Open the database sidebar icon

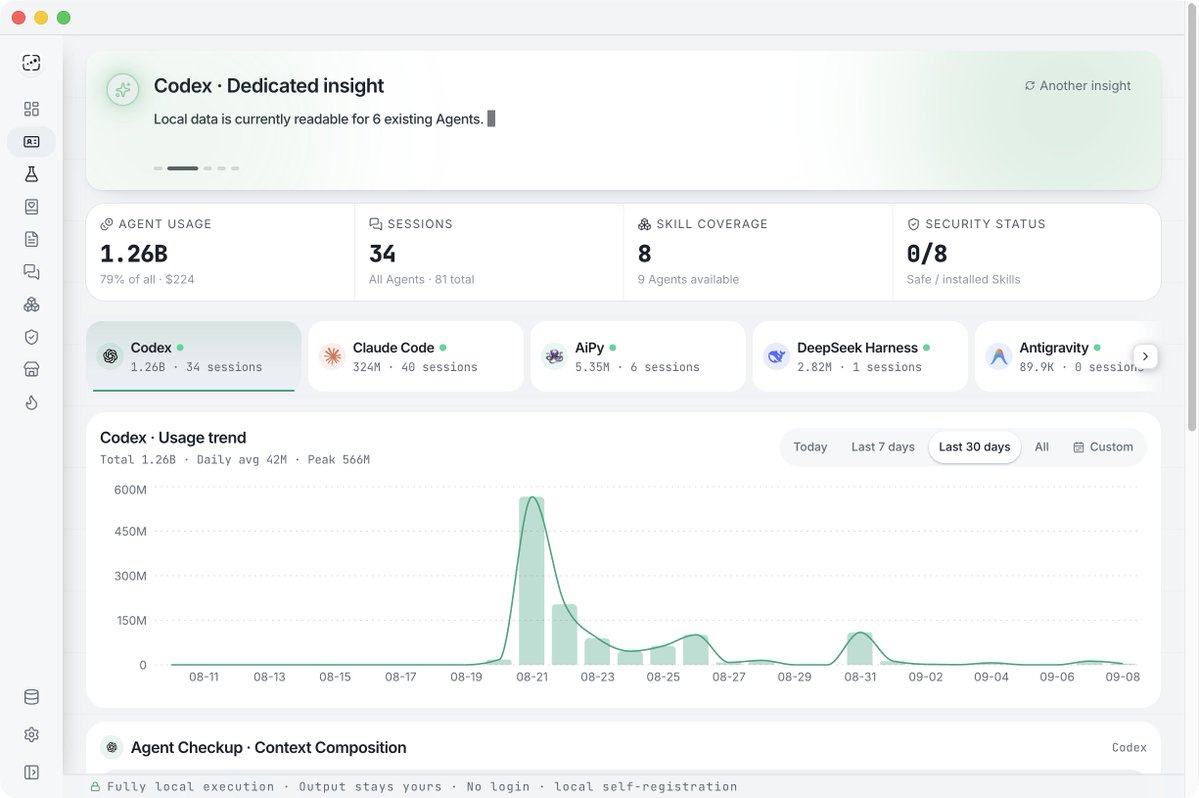point(31,697)
